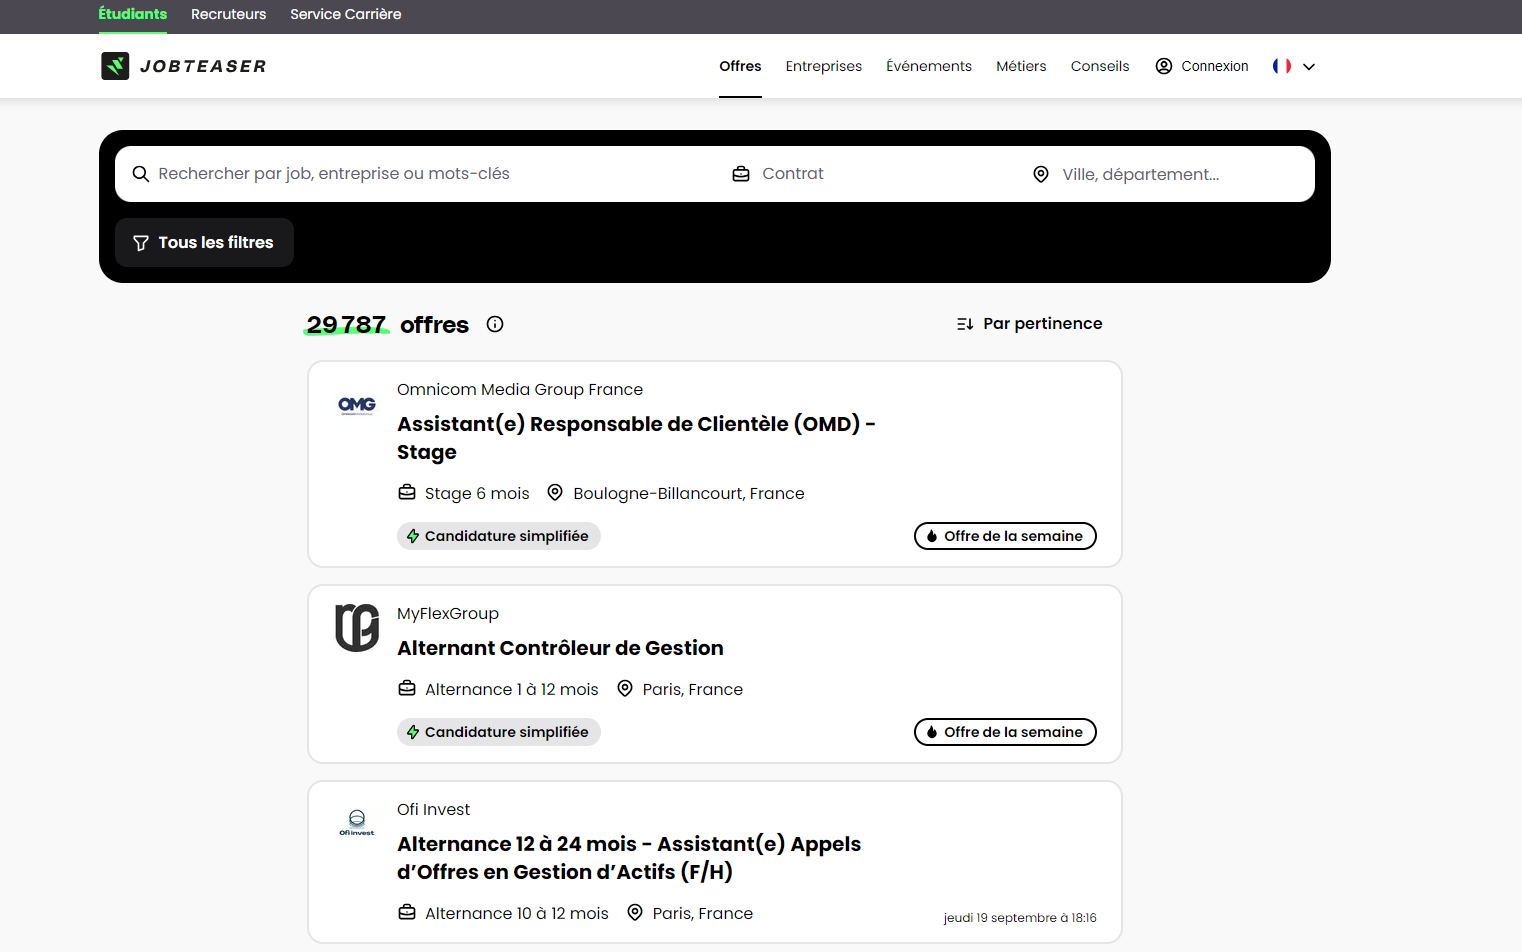
Task: Click the search magnifier icon
Action: (141, 174)
